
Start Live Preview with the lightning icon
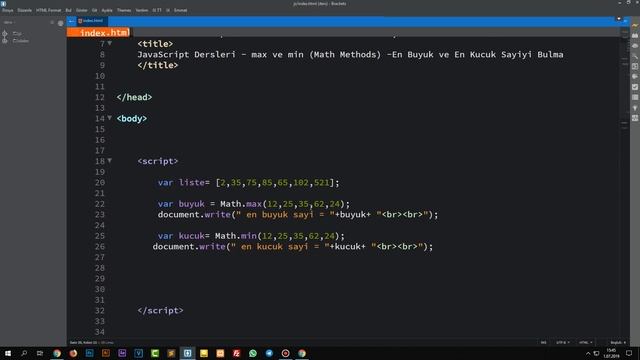(x=635, y=26)
